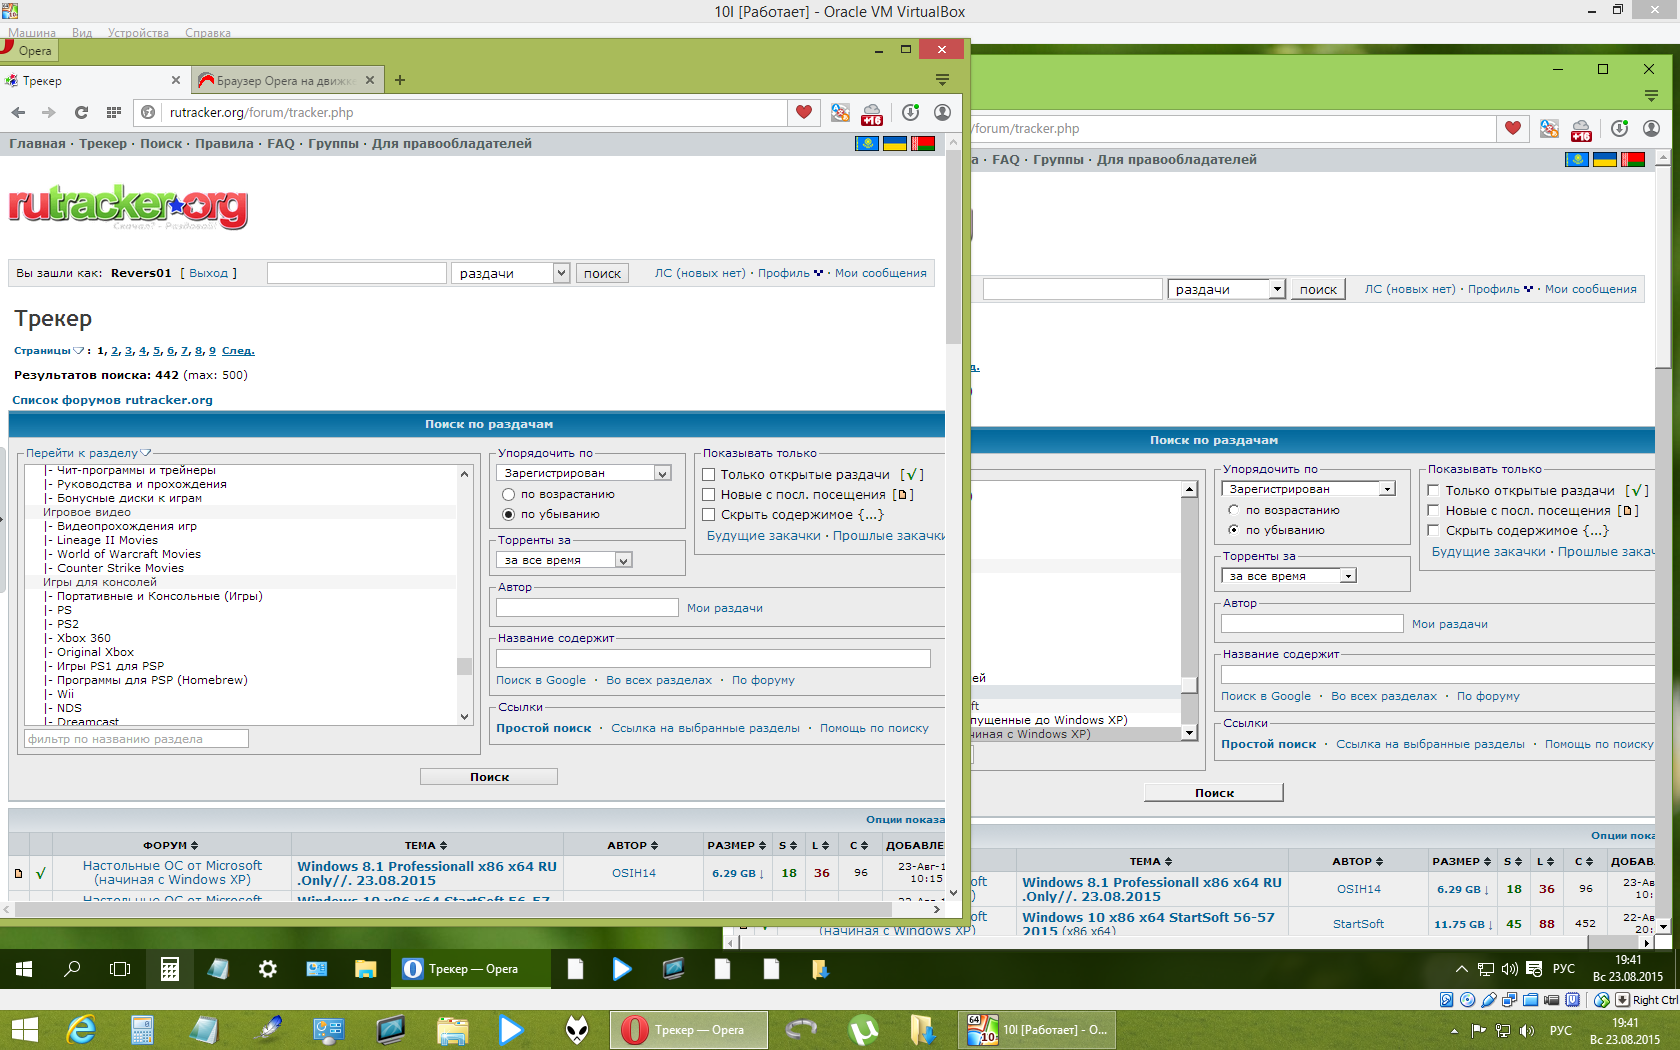Click the поиск button in front window

(x=602, y=273)
